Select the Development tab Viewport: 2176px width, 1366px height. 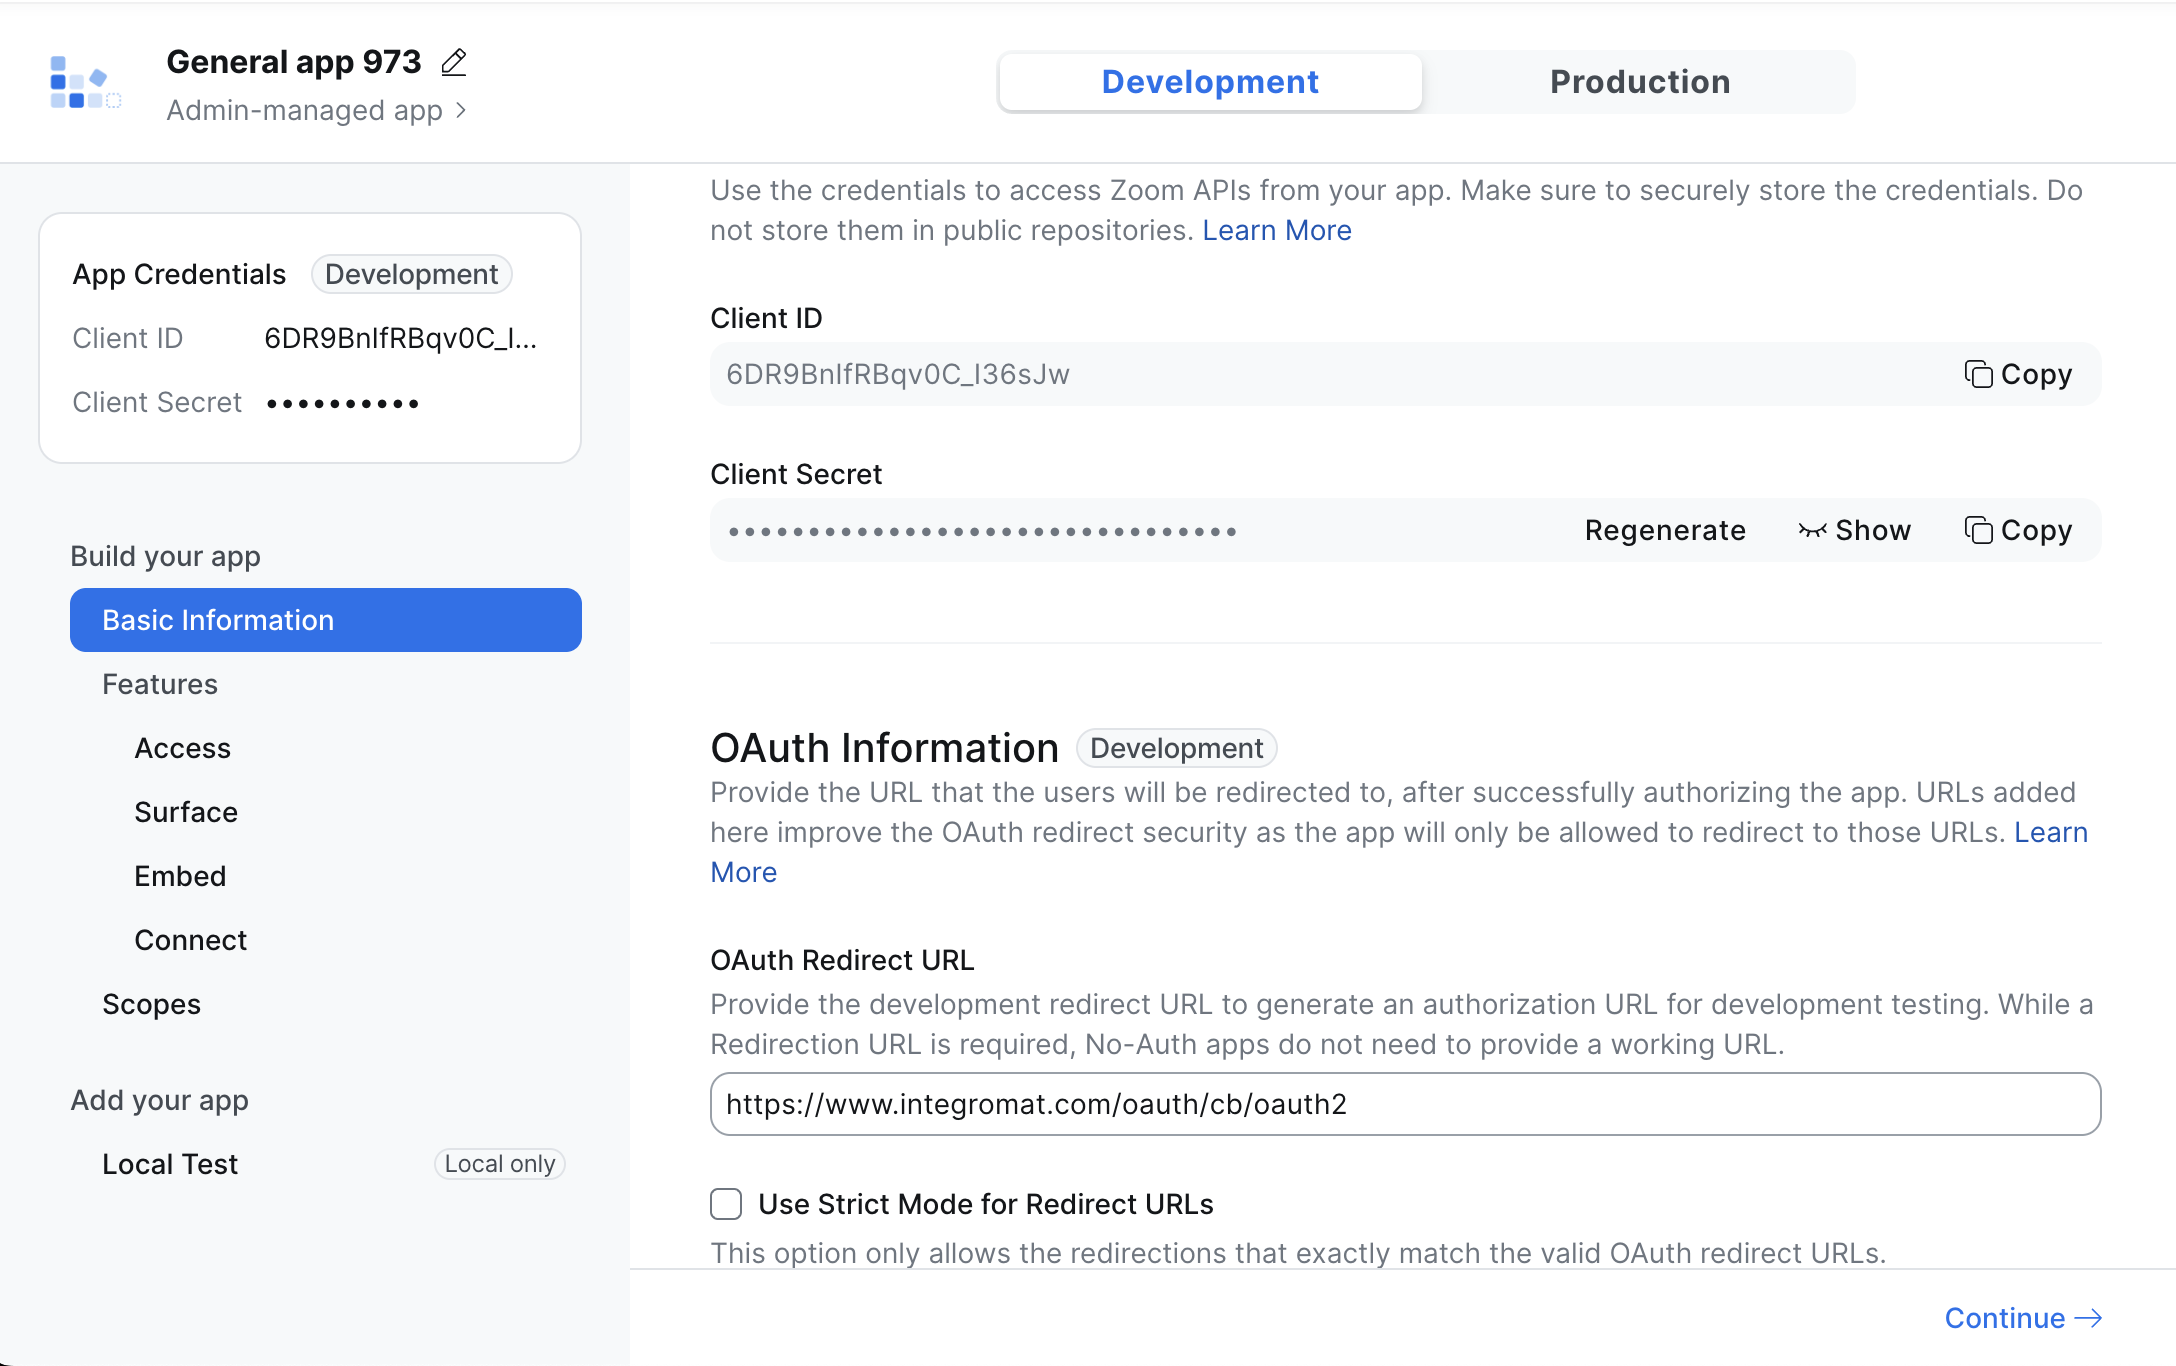1210,82
